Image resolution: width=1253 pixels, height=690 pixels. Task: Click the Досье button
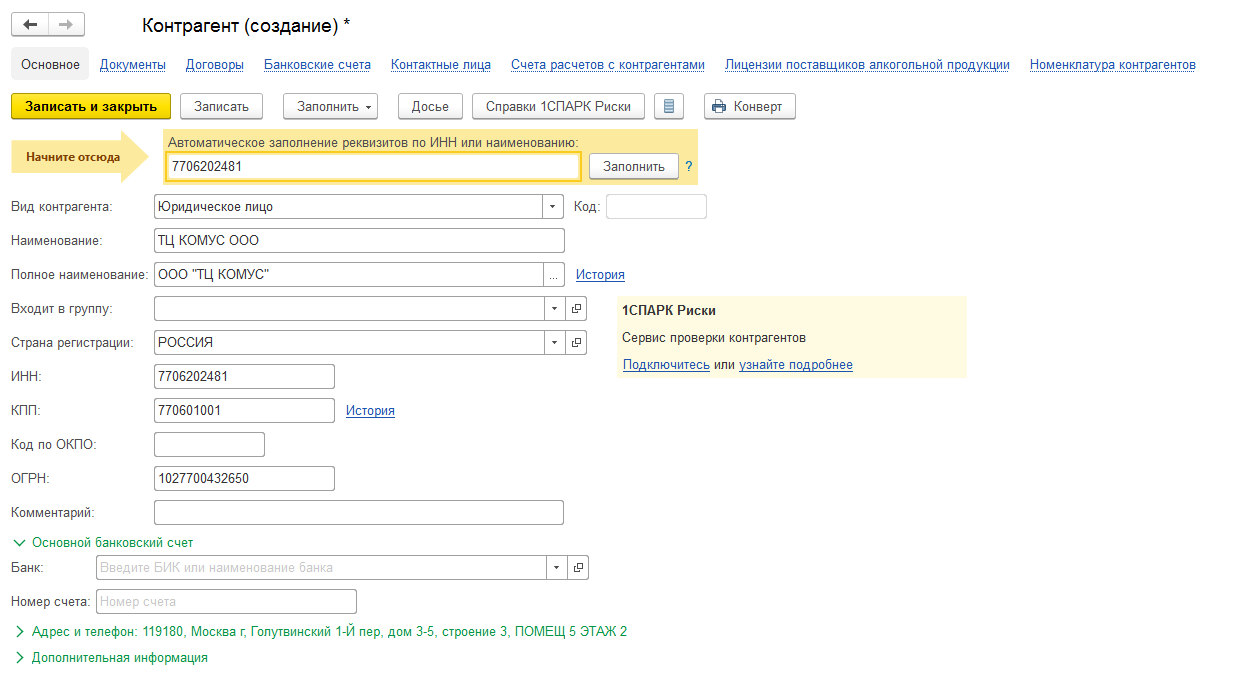point(431,106)
